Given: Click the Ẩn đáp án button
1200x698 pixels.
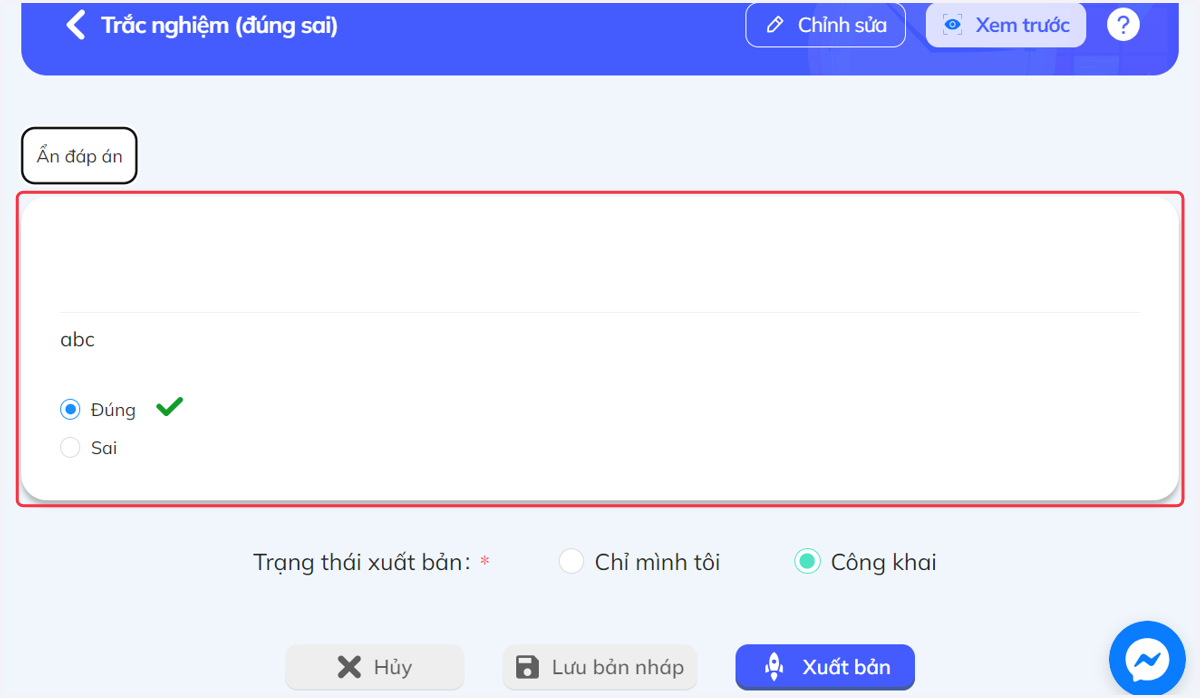Looking at the screenshot, I should point(79,156).
